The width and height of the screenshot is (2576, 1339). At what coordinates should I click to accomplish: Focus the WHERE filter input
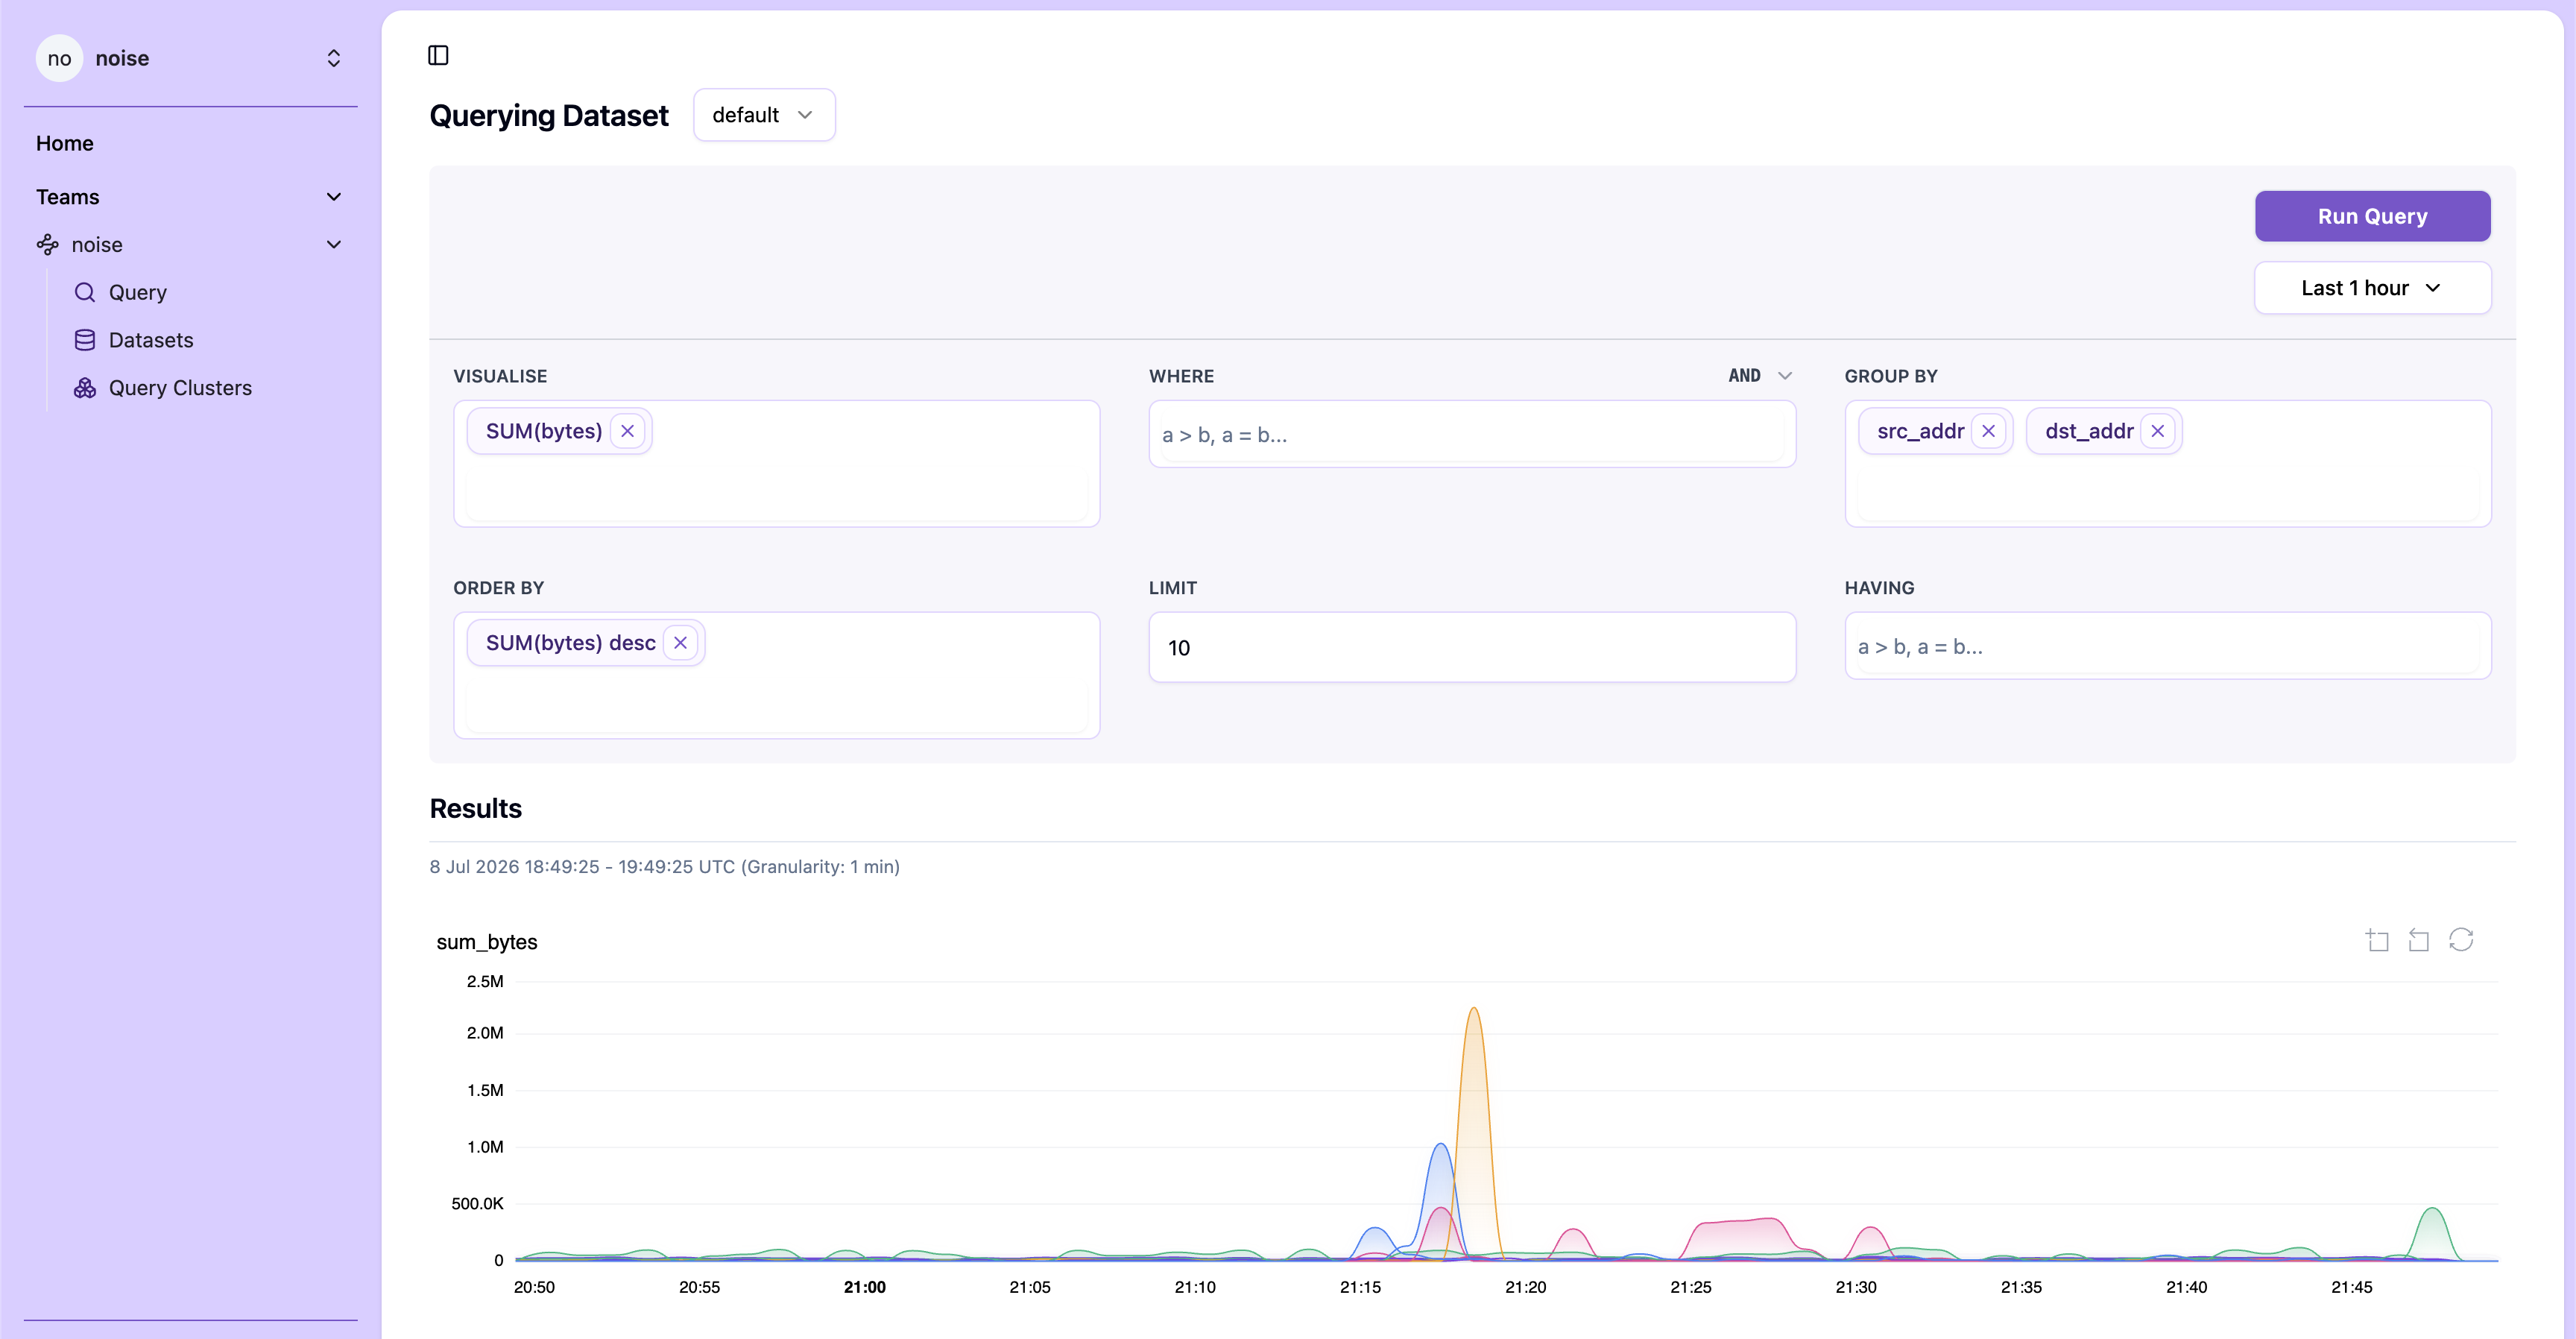point(1472,434)
